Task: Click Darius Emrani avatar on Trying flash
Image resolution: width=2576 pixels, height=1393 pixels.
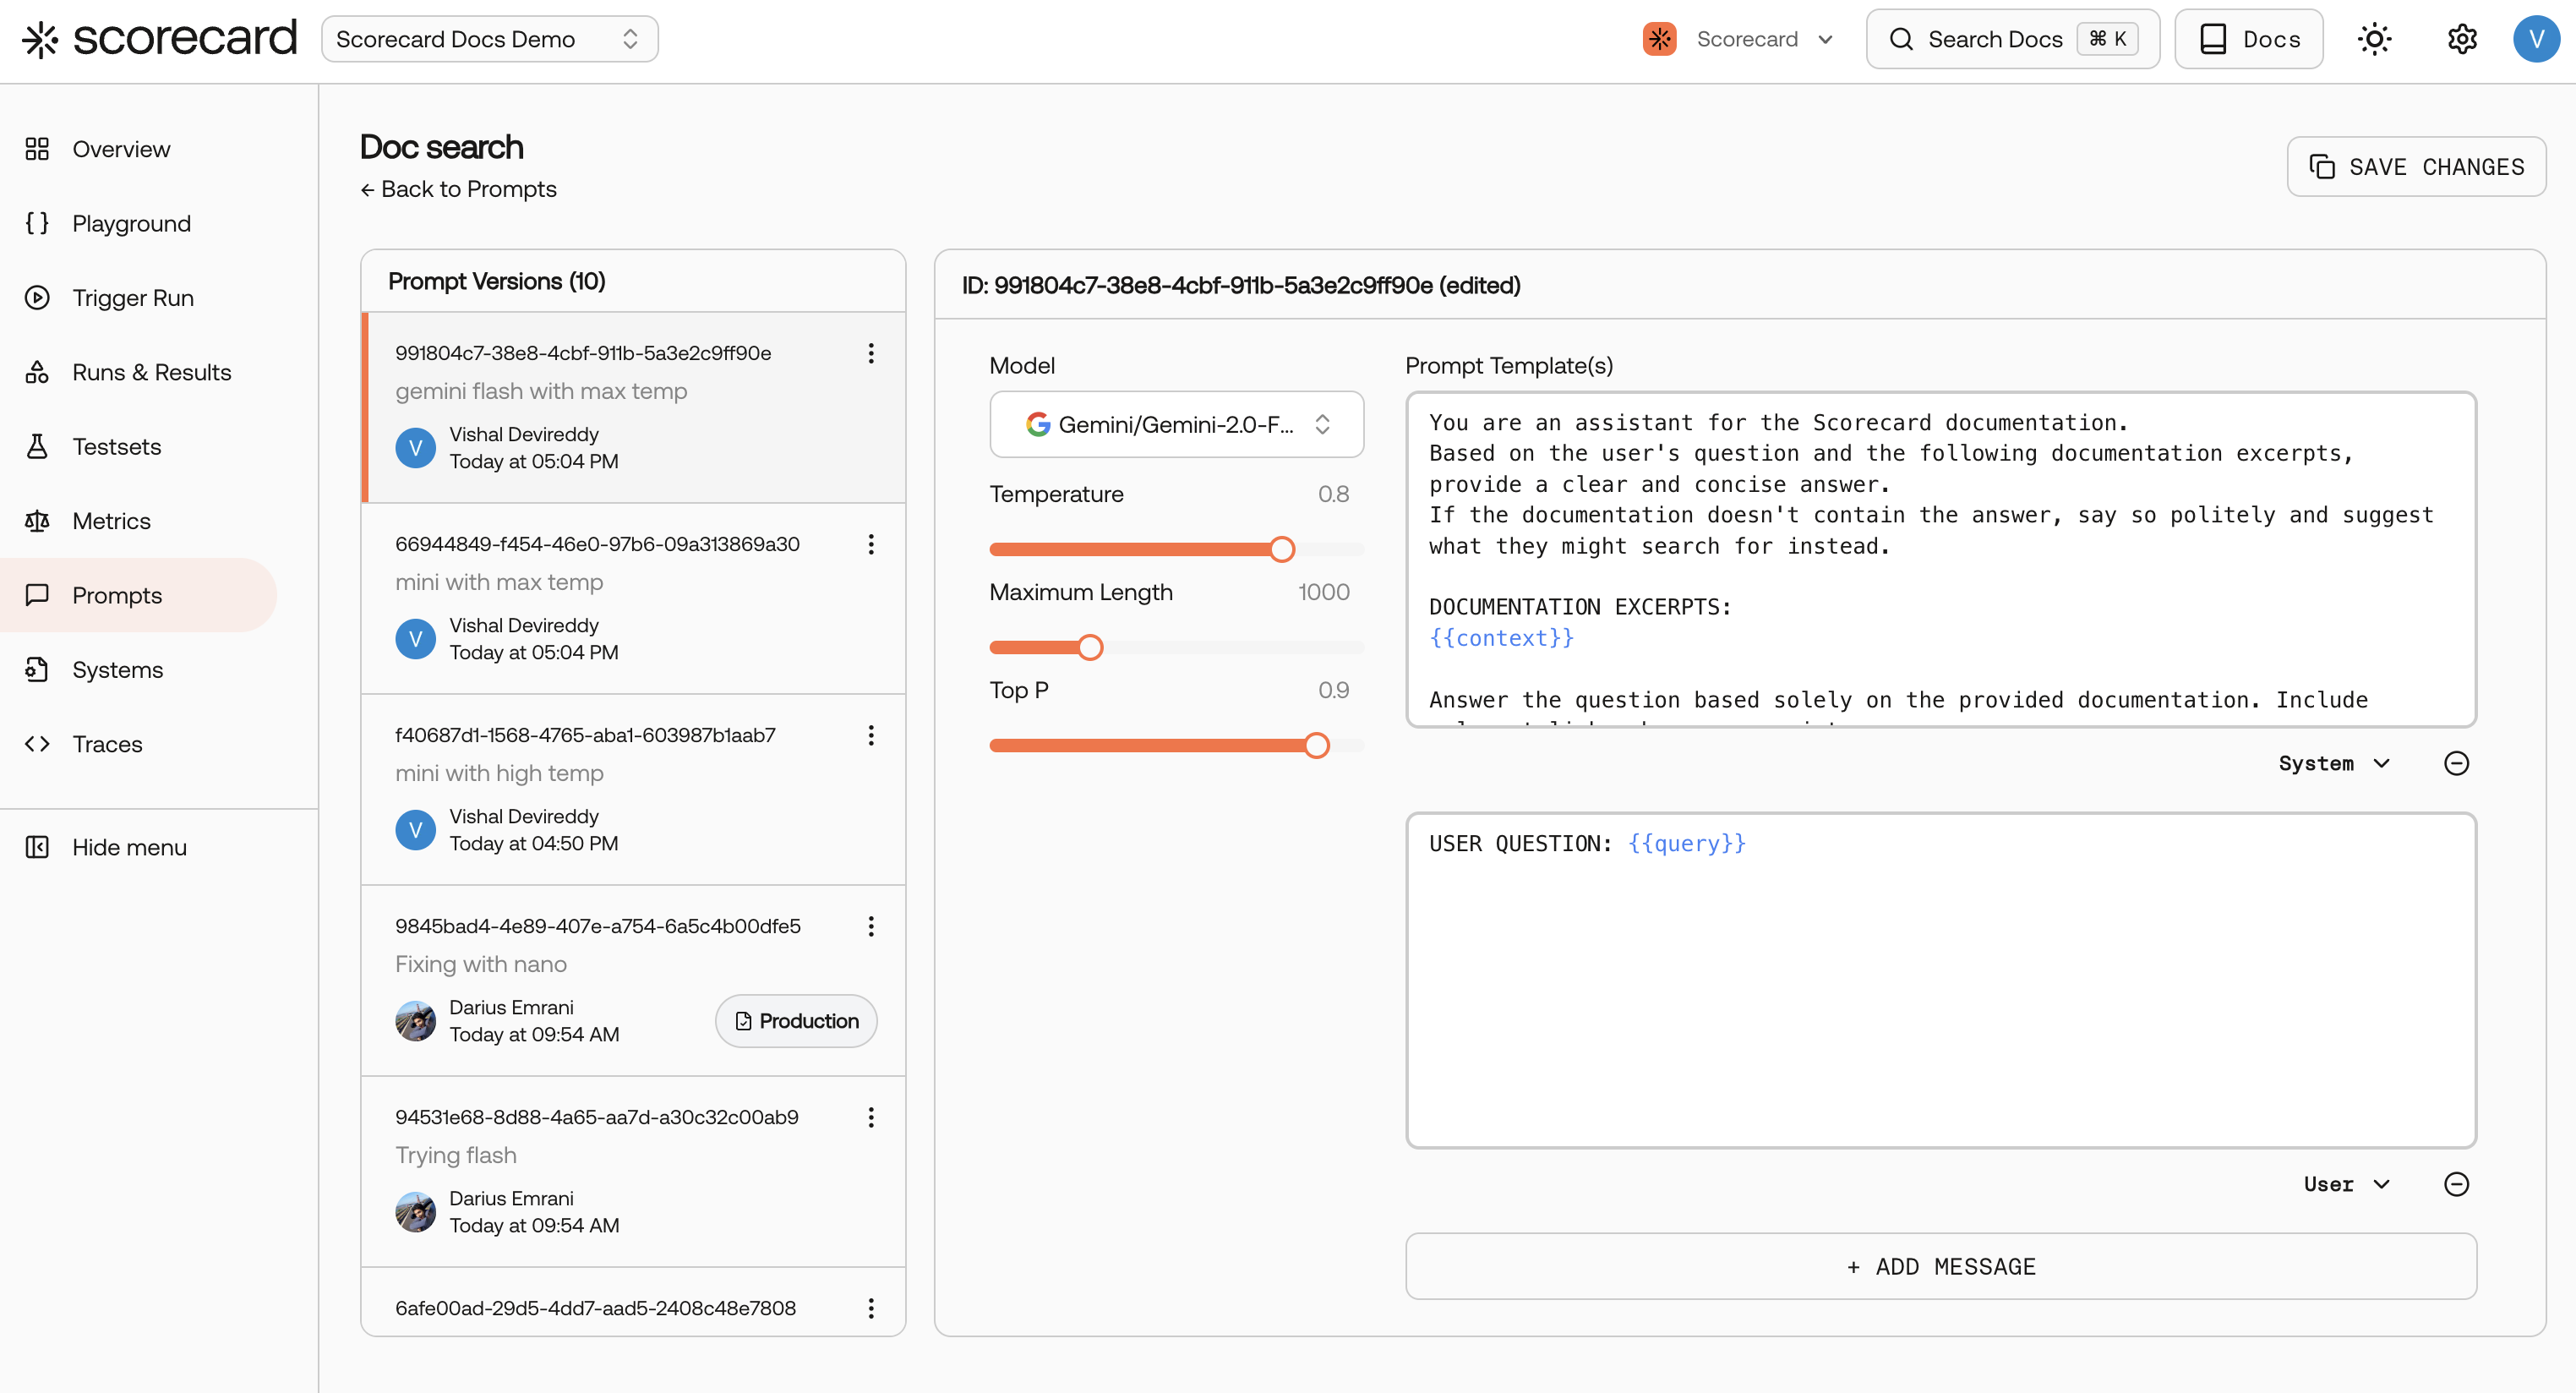Action: pyautogui.click(x=415, y=1212)
